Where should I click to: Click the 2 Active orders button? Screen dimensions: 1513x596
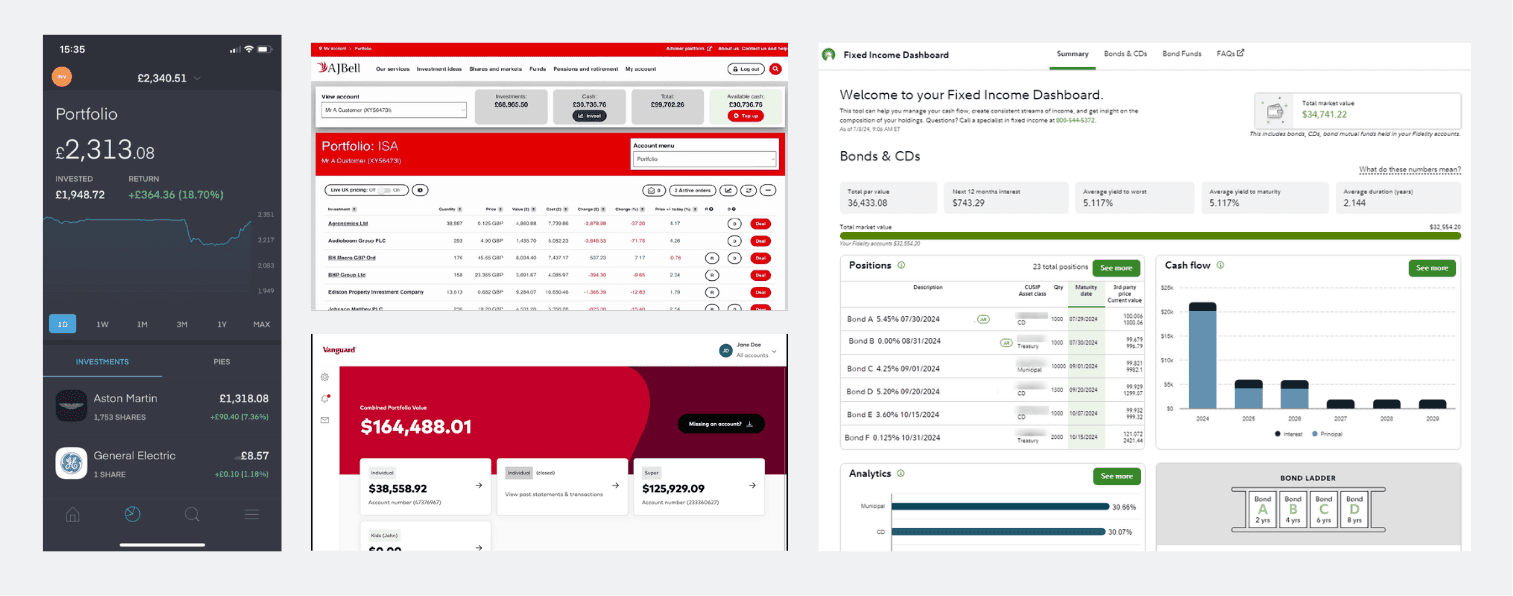coord(691,189)
